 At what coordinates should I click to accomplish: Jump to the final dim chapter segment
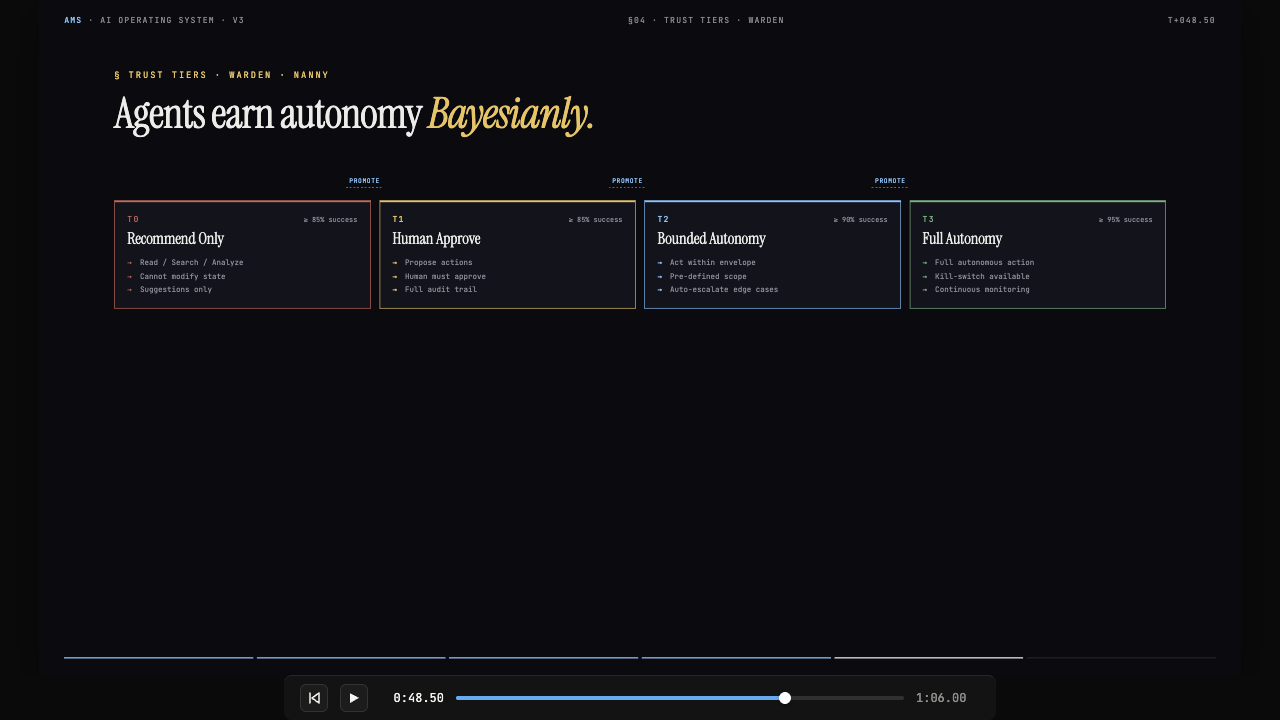(1121, 657)
